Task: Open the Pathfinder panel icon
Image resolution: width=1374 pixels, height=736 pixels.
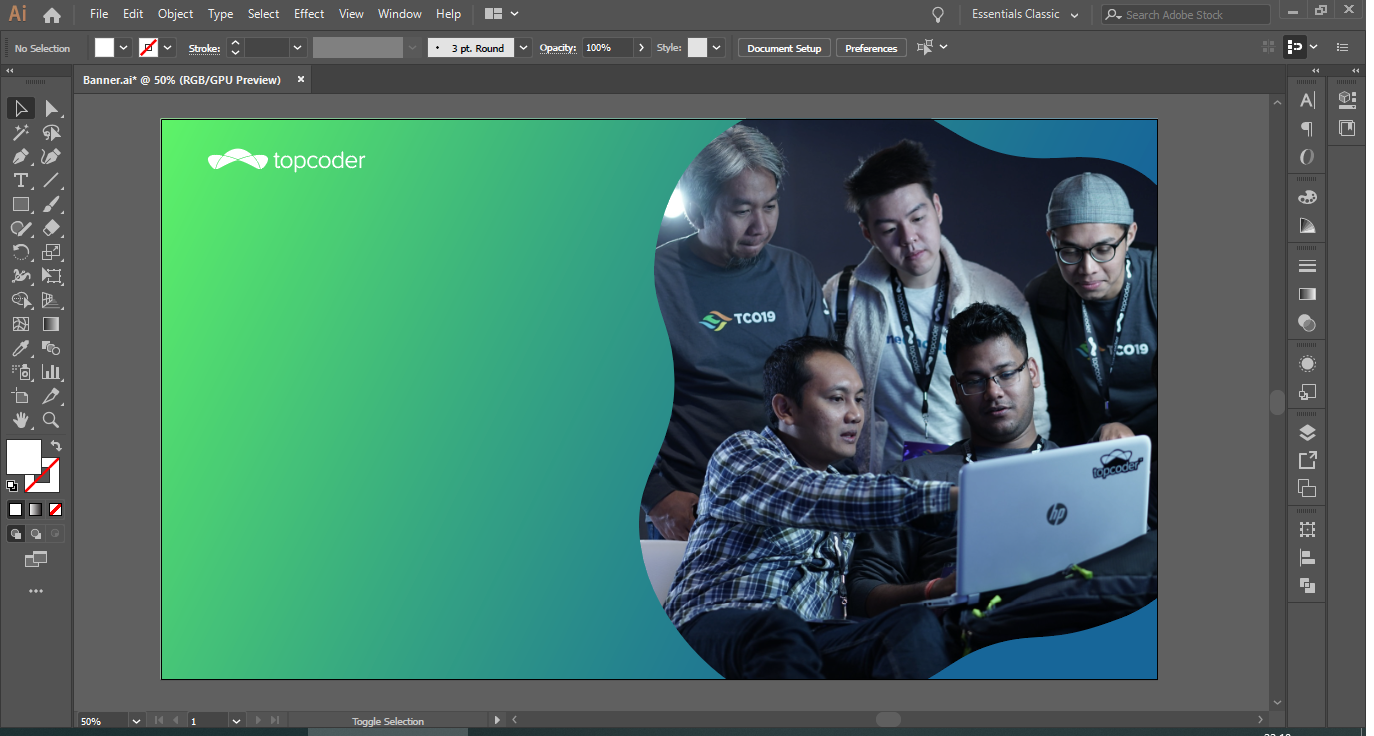Action: (x=1307, y=586)
